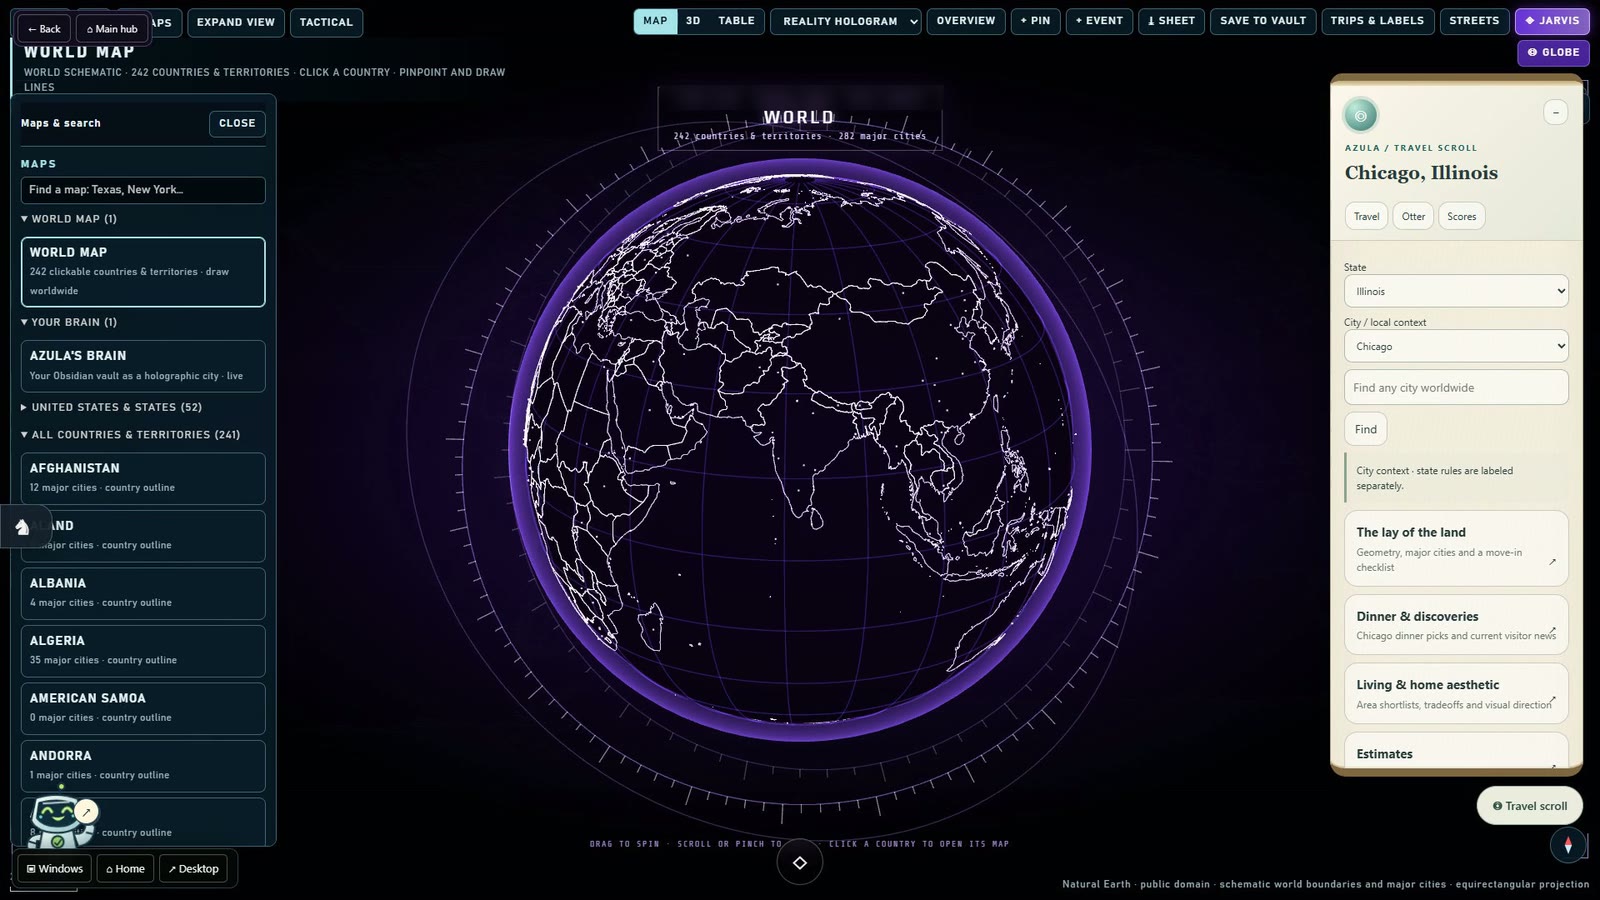The width and height of the screenshot is (1600, 900).
Task: Click Save to Vault
Action: [1263, 21]
